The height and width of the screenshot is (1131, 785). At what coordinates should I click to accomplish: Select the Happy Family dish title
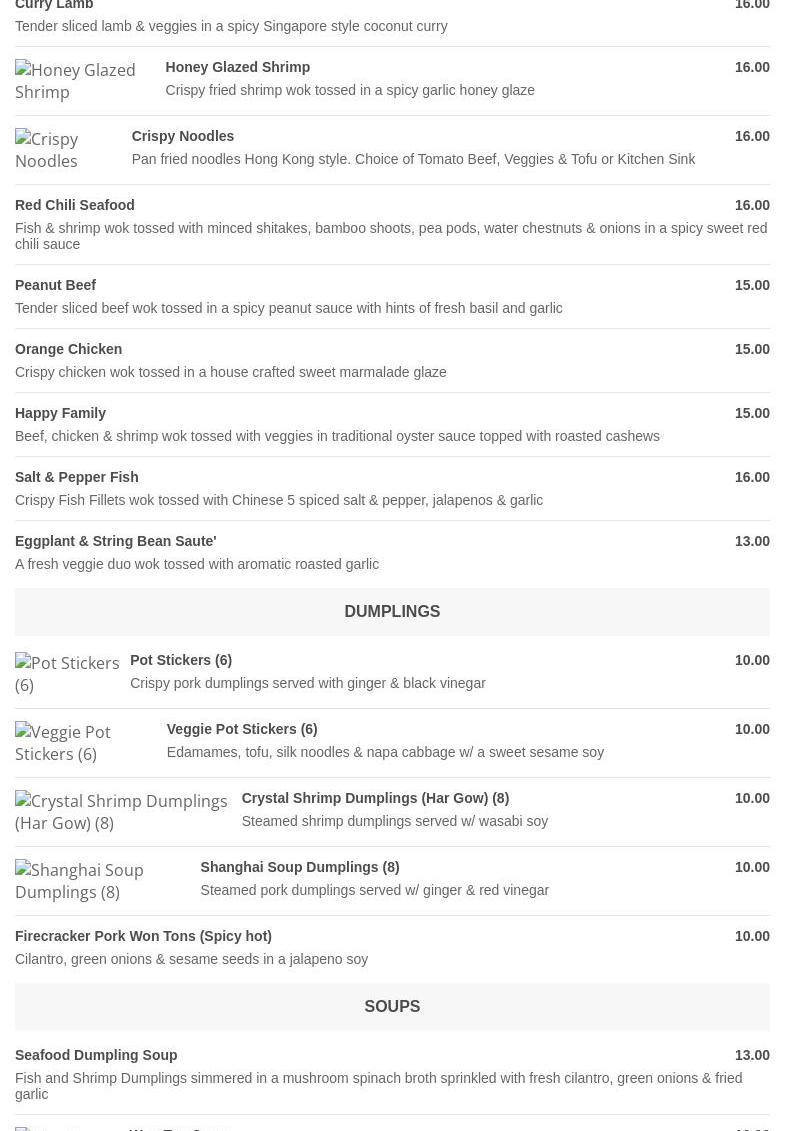pyautogui.click(x=61, y=413)
